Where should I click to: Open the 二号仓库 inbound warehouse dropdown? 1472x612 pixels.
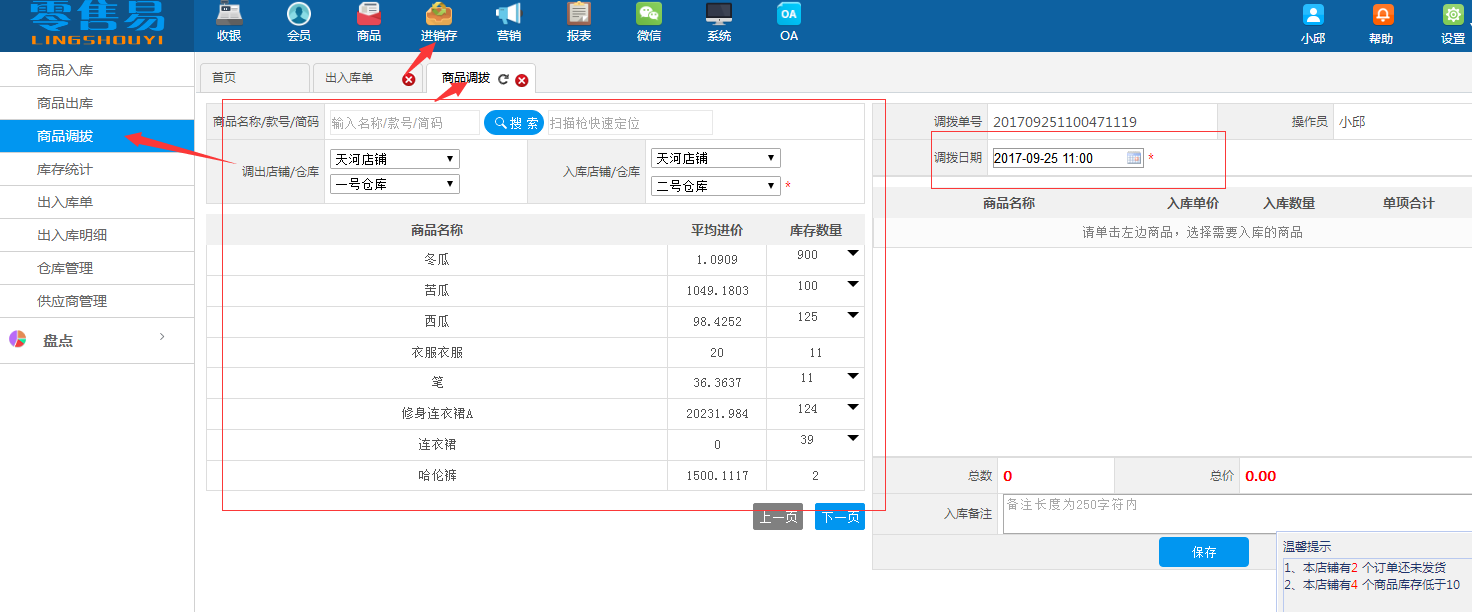[x=715, y=184]
